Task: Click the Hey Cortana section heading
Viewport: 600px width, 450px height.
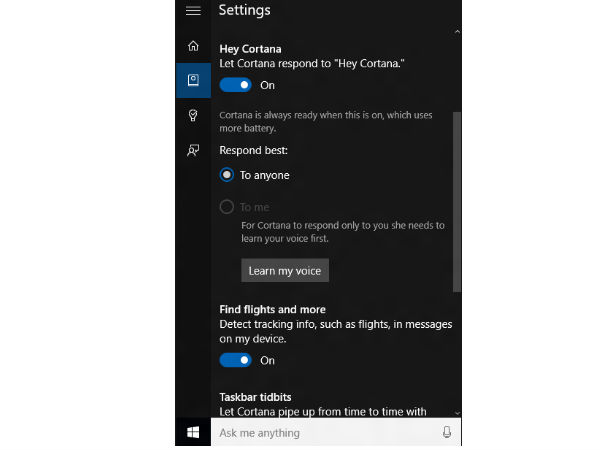Action: pos(250,48)
